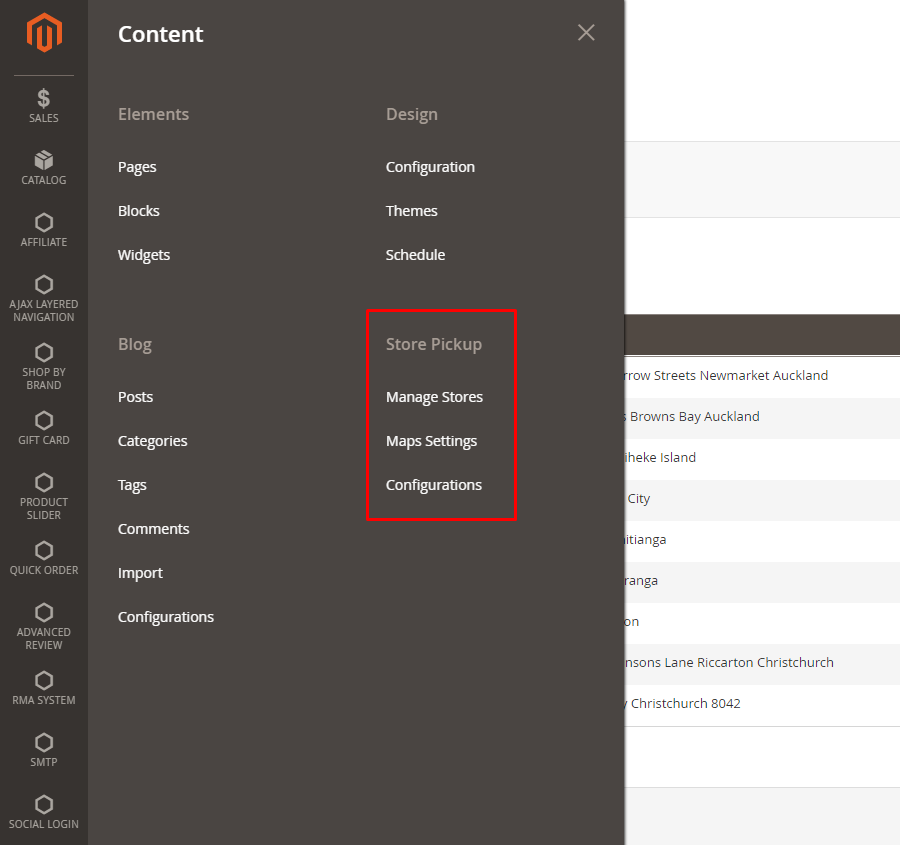Open the Quick Order sidebar icon
Viewport: 900px width, 845px height.
(44, 557)
